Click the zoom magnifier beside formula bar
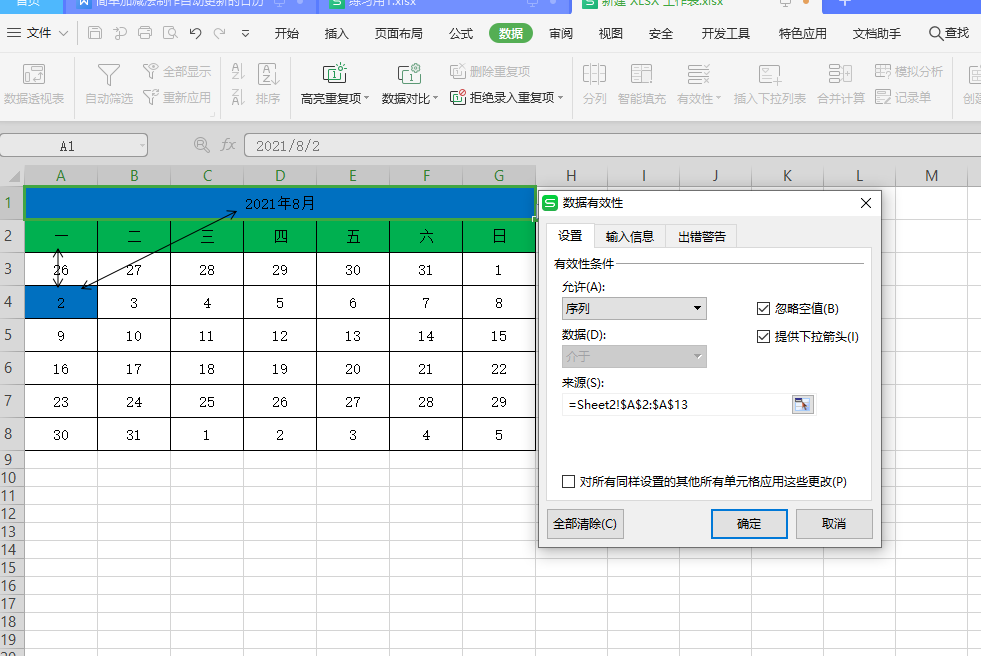 click(201, 145)
